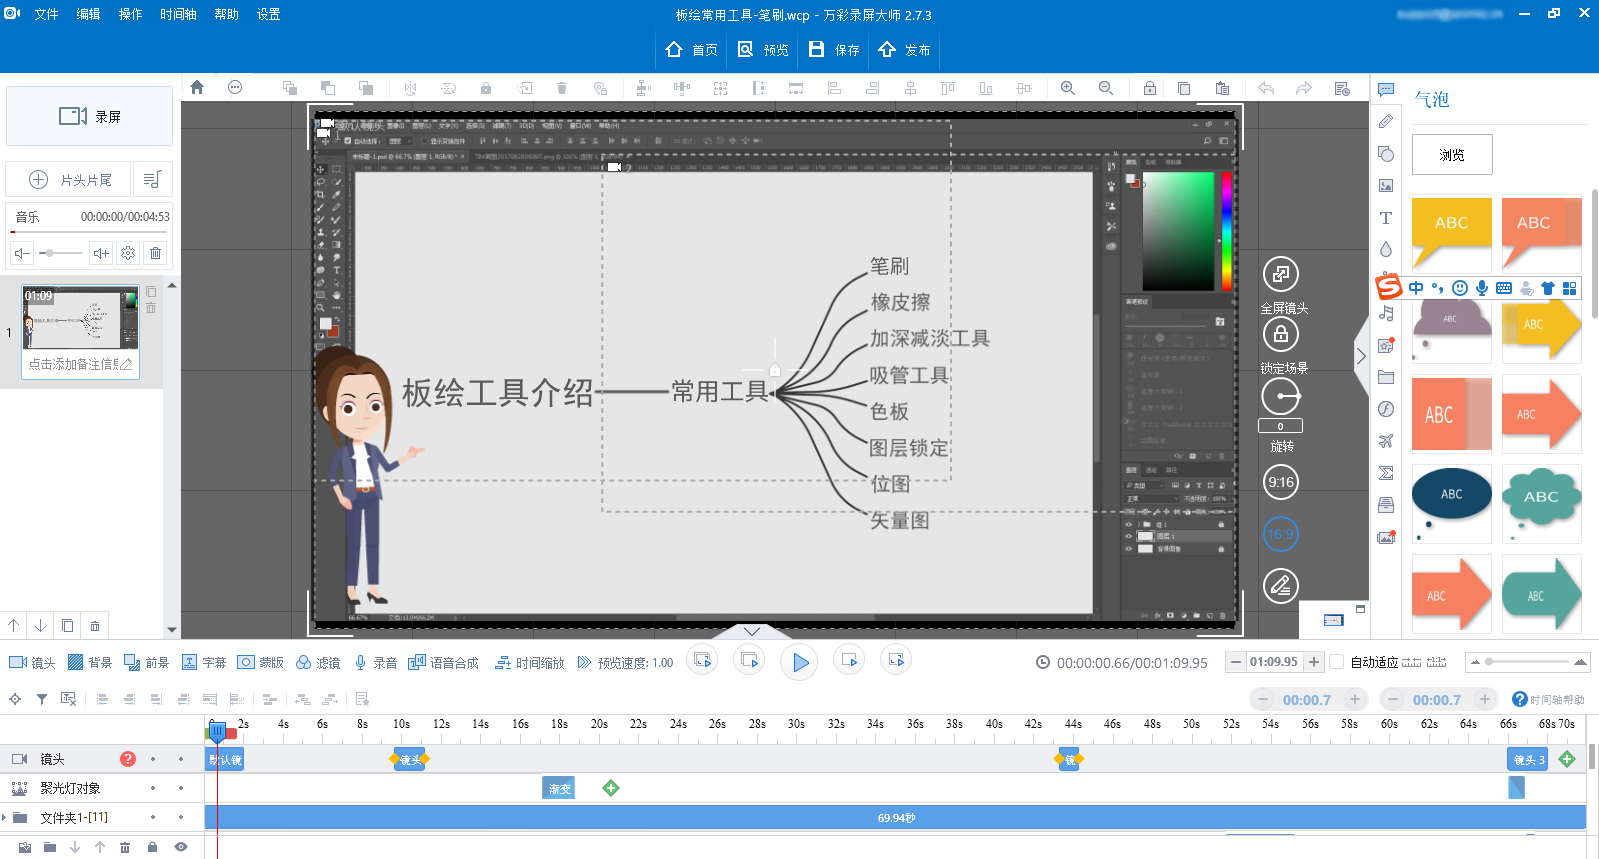The width and height of the screenshot is (1599, 859).
Task: Collapse the right bubble panel arrow
Action: (1361, 356)
